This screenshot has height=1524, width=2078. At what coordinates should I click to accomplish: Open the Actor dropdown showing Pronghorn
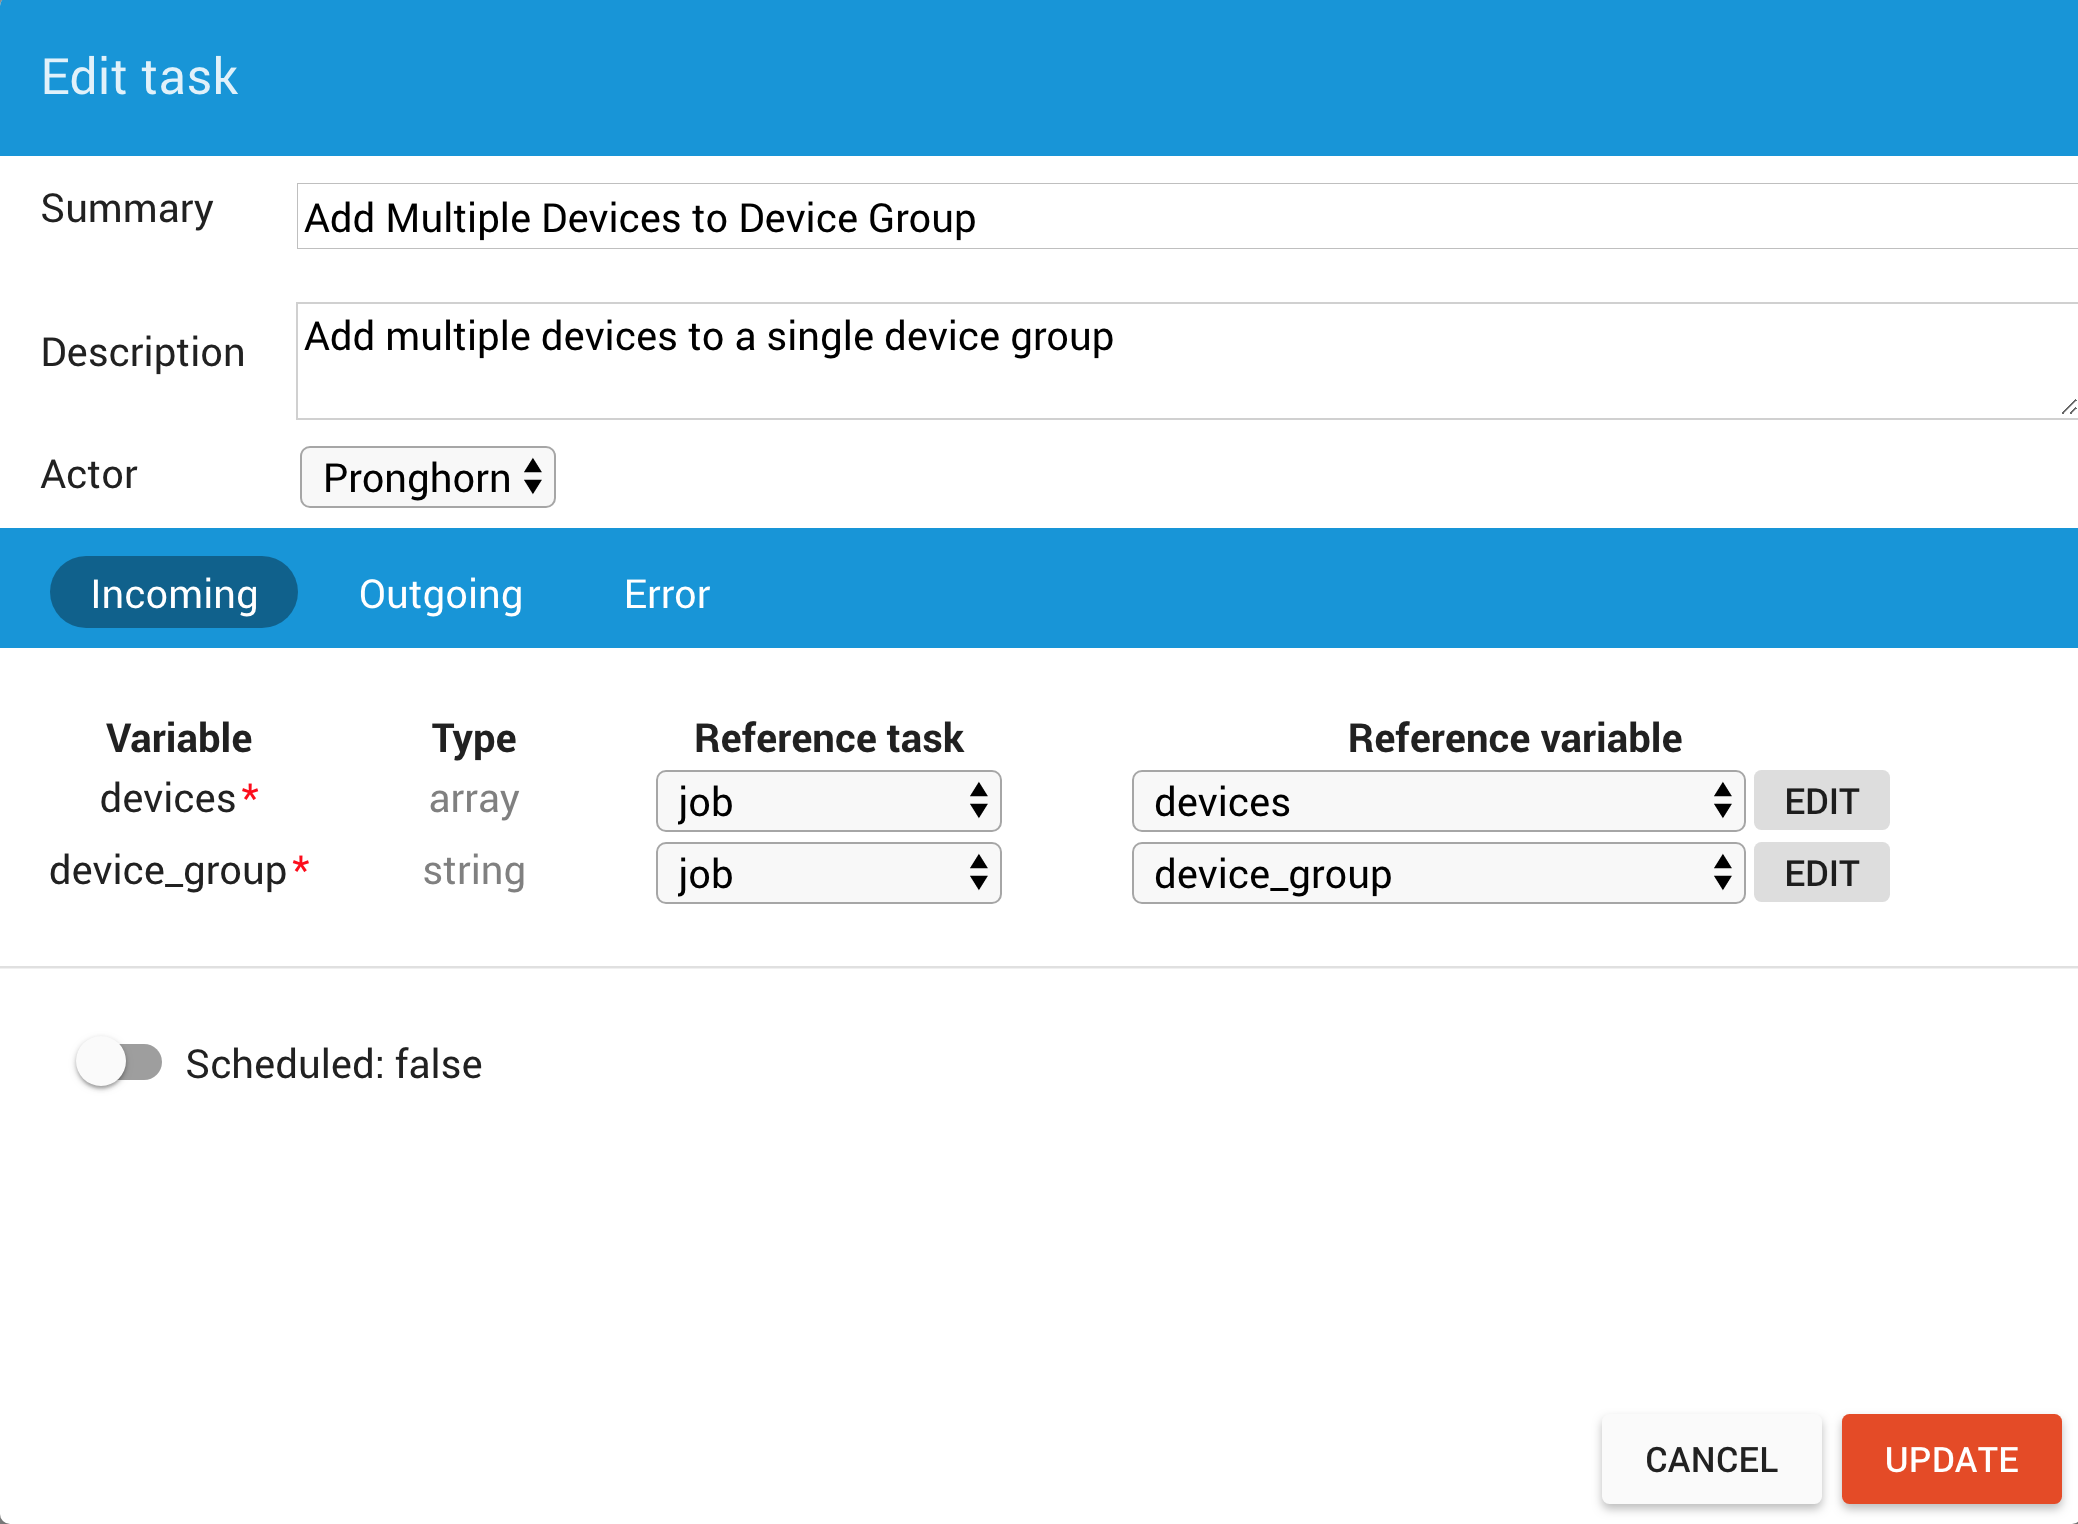428,477
